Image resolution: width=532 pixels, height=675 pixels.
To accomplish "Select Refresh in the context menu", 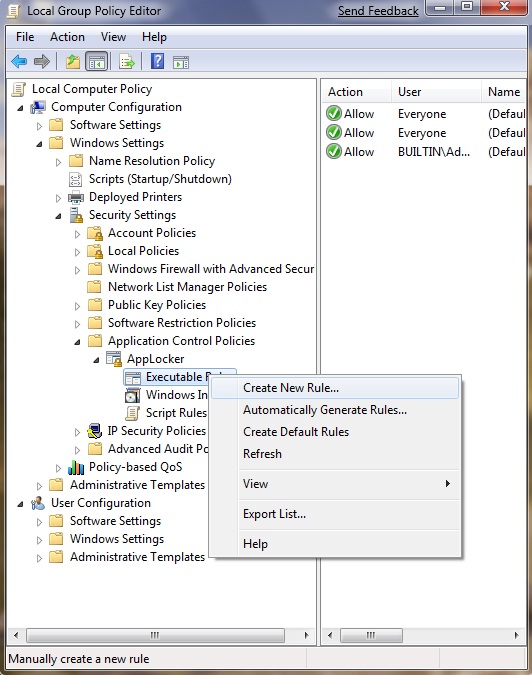I will pyautogui.click(x=335, y=454).
